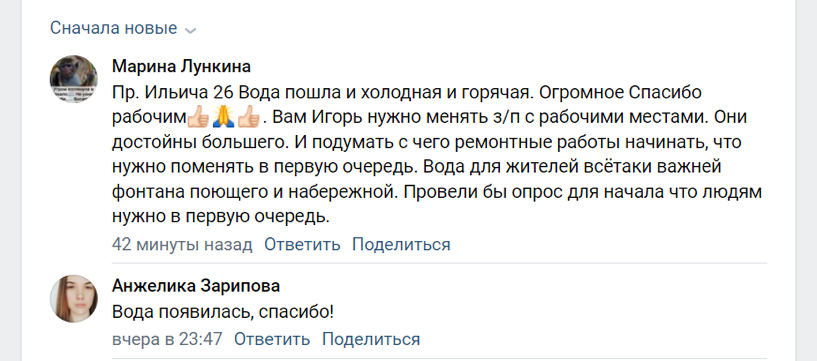Click the empty gray margin right of the comments
The width and height of the screenshot is (817, 361).
tap(806, 180)
